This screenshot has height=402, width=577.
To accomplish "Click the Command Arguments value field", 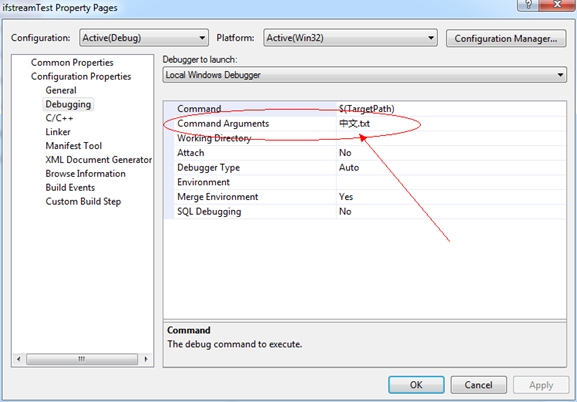I will click(451, 124).
